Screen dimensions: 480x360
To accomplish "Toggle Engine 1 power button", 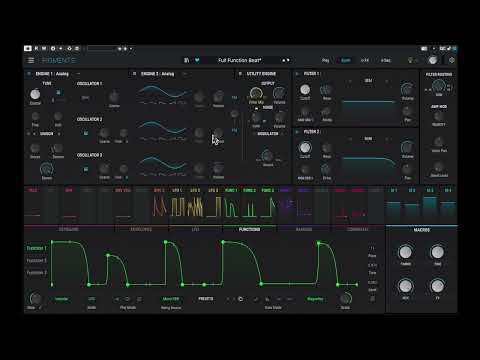I will [29, 74].
